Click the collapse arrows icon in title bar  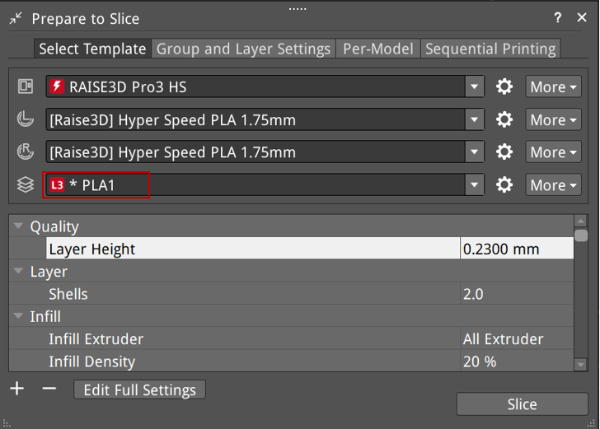16,18
